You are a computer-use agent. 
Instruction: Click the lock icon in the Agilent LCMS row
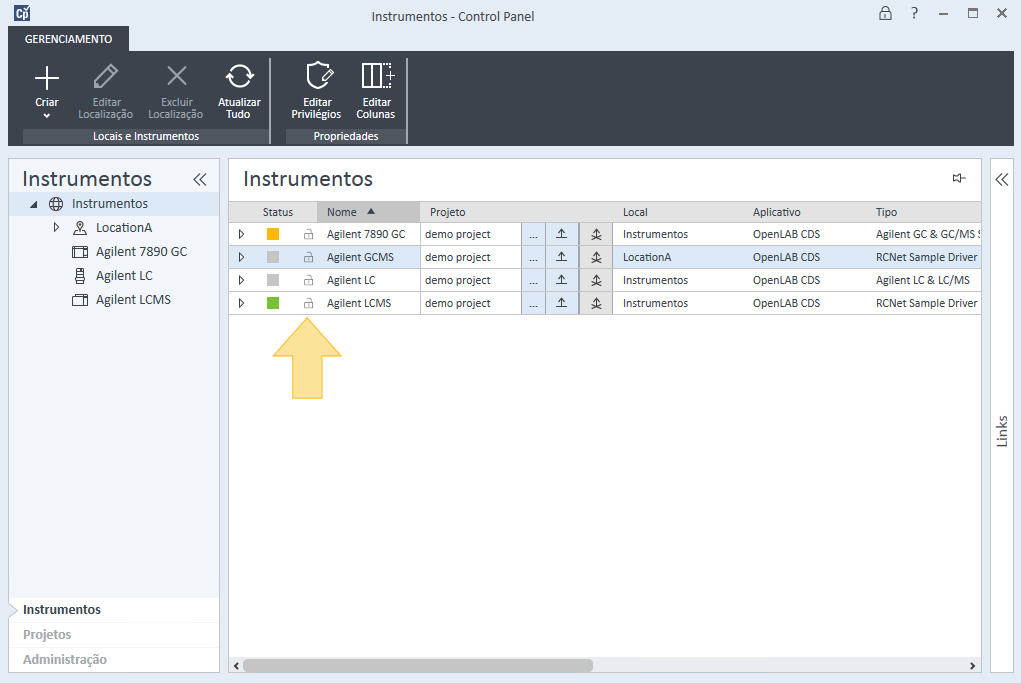click(x=309, y=303)
